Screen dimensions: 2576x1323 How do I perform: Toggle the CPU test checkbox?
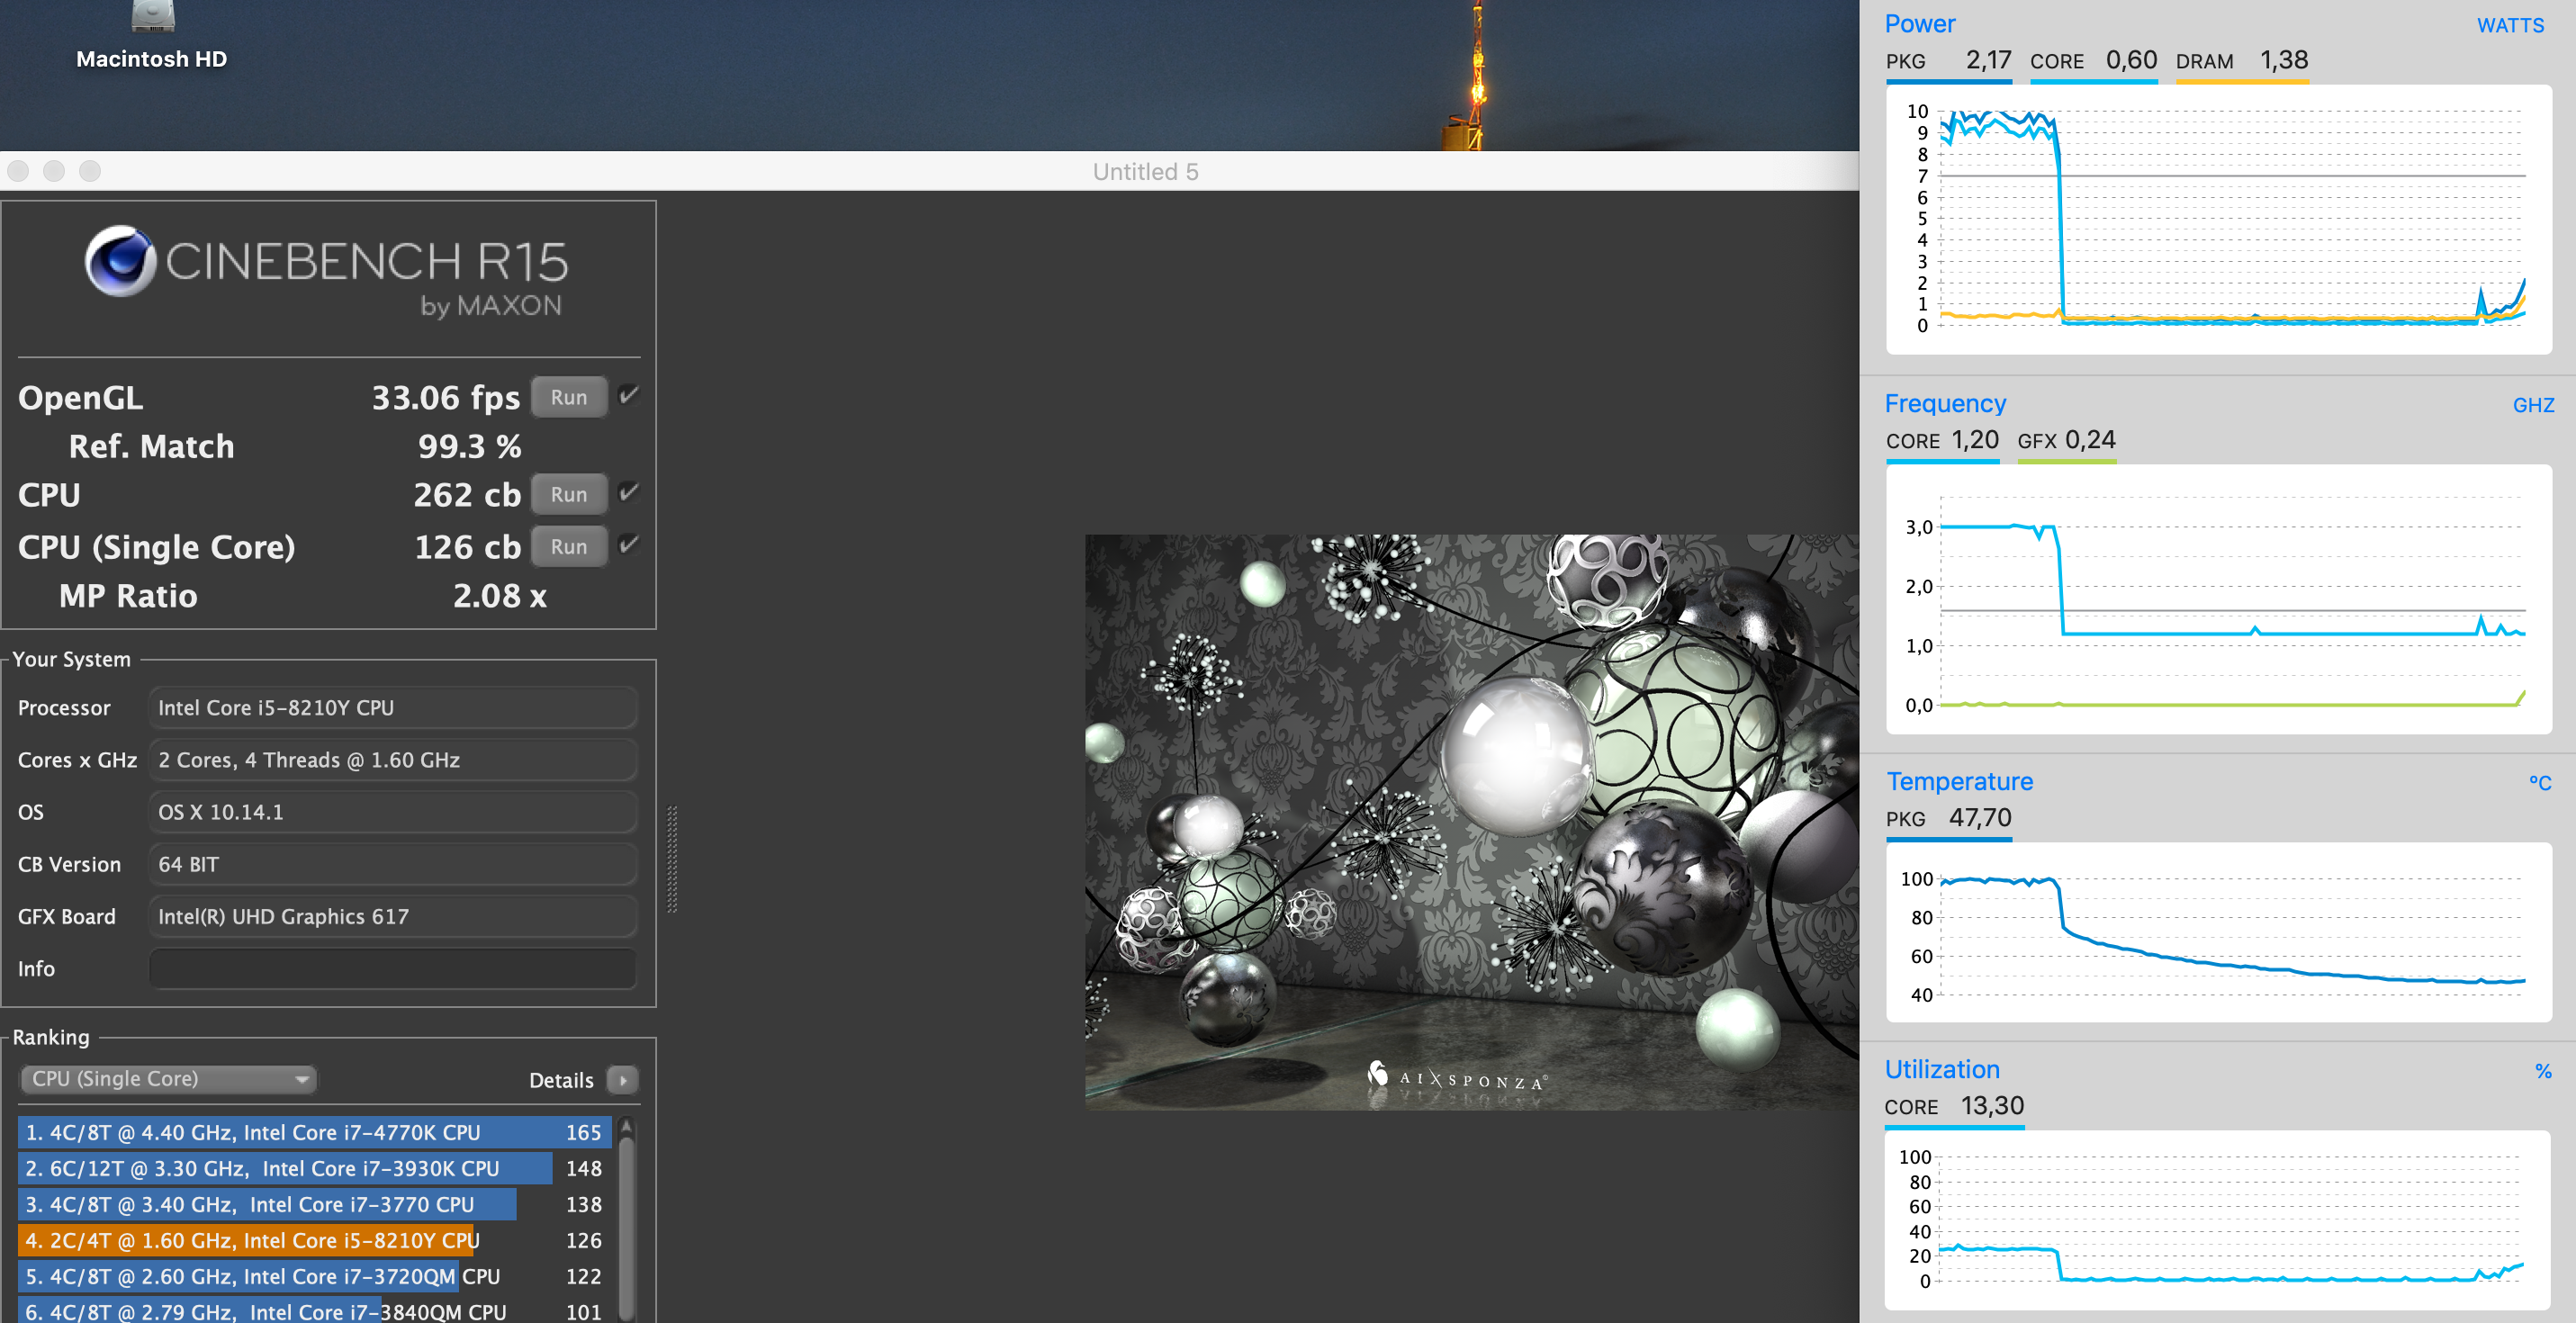[x=628, y=493]
